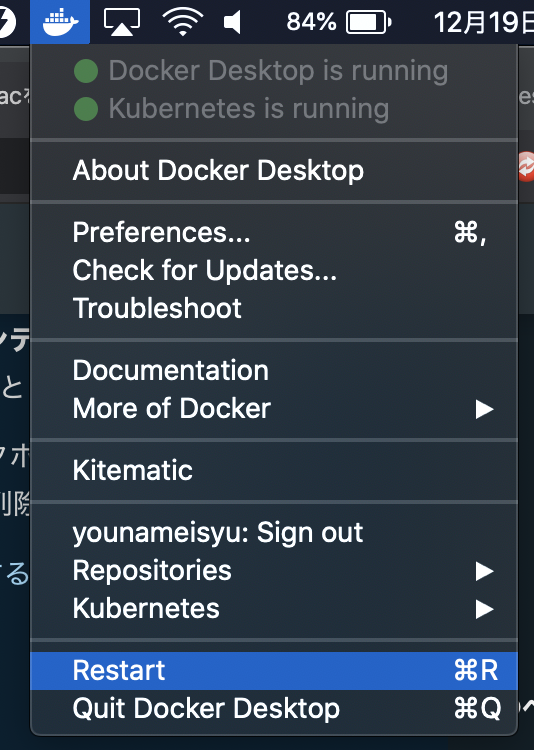Select Quit Docker Desktop
The width and height of the screenshot is (534, 750).
click(274, 708)
